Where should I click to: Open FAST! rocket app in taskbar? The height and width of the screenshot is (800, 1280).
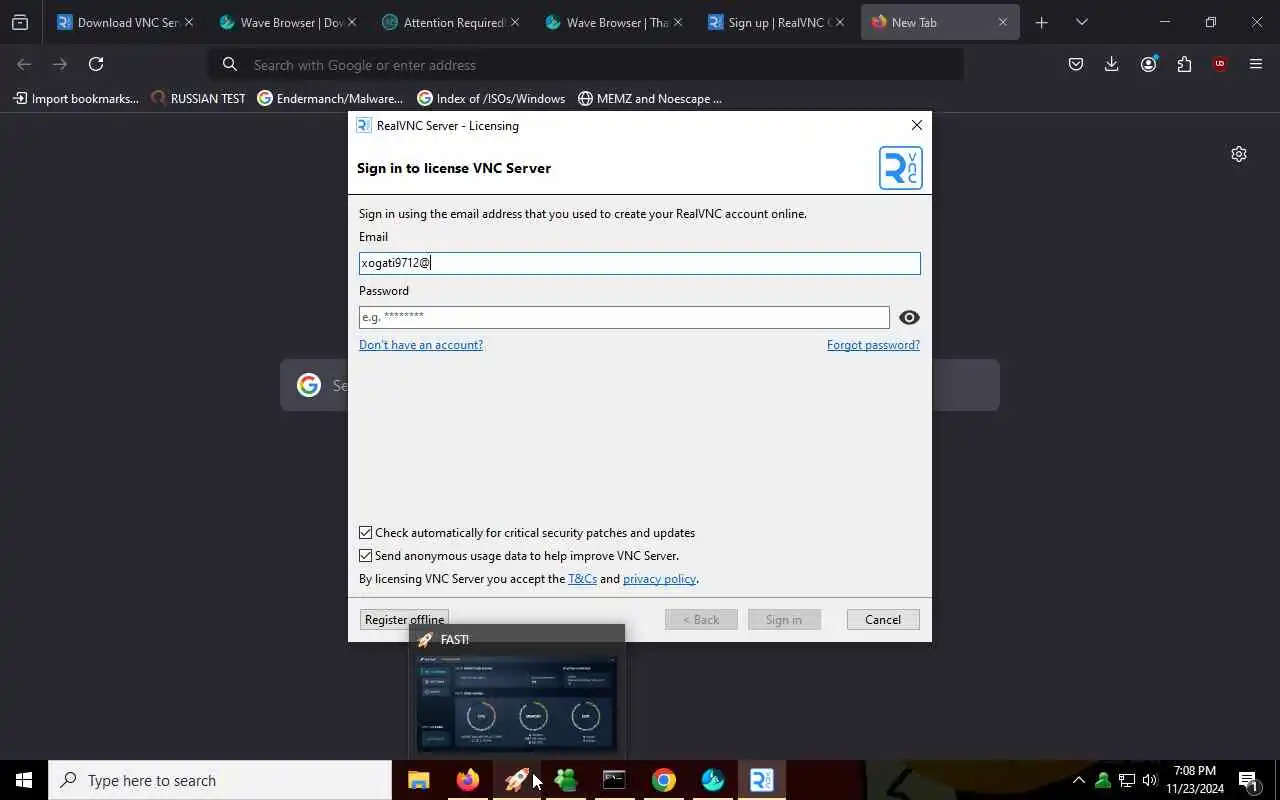coord(517,780)
